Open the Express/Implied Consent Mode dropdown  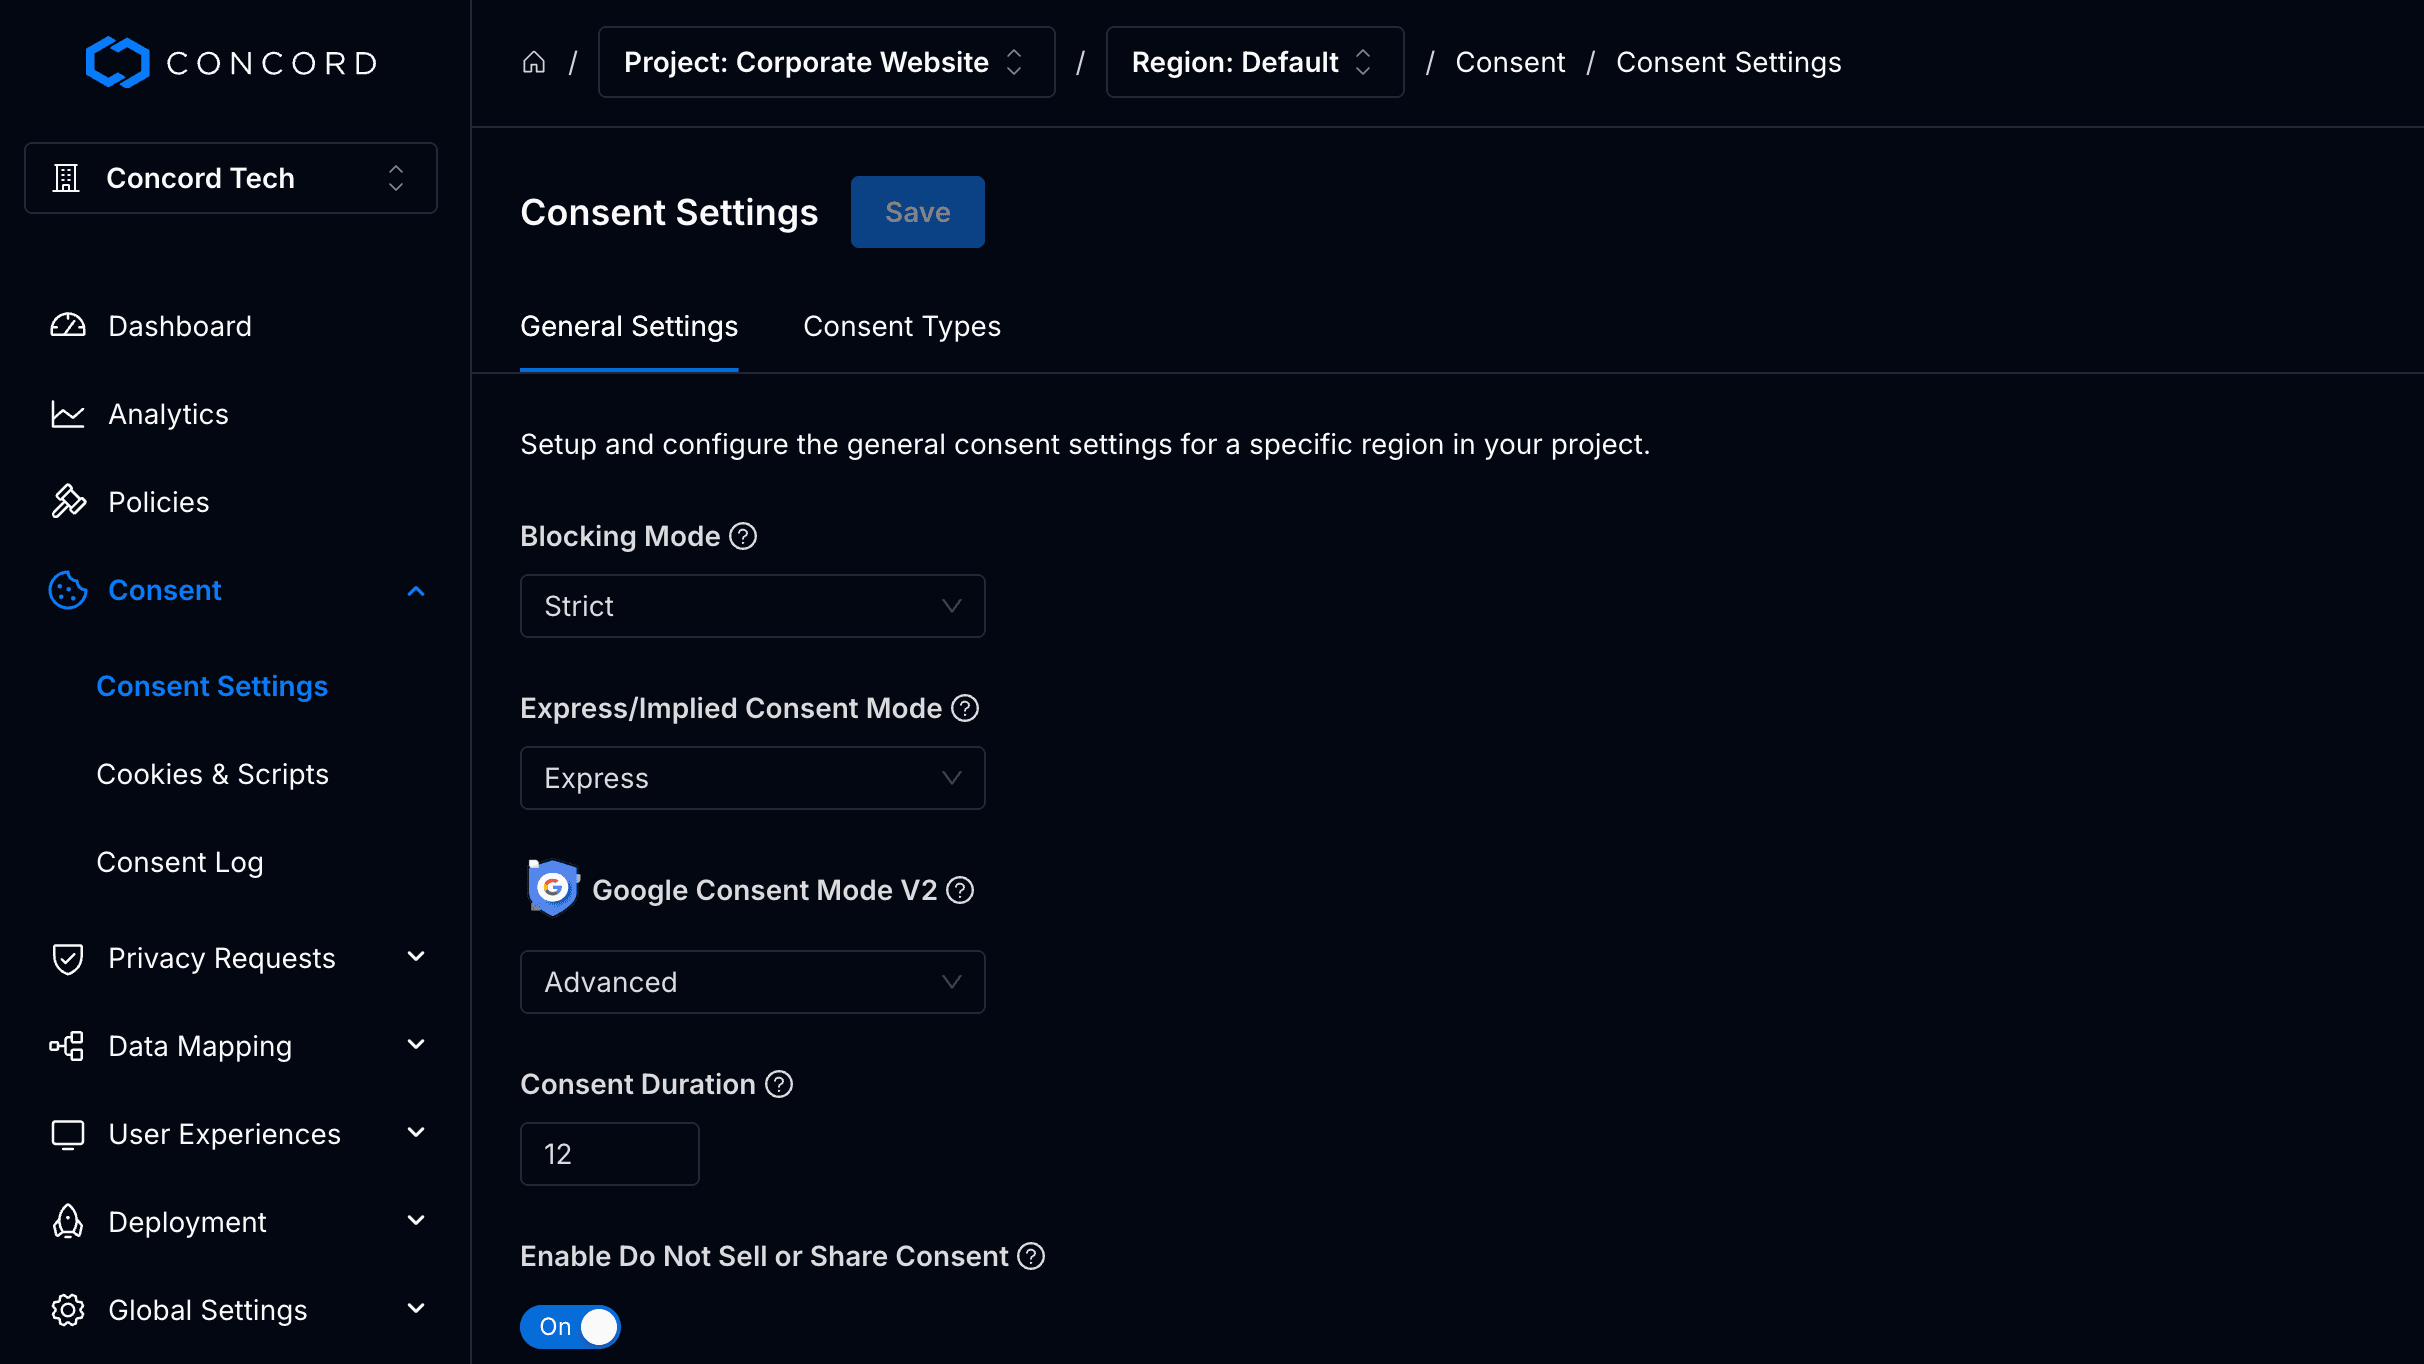coord(752,777)
